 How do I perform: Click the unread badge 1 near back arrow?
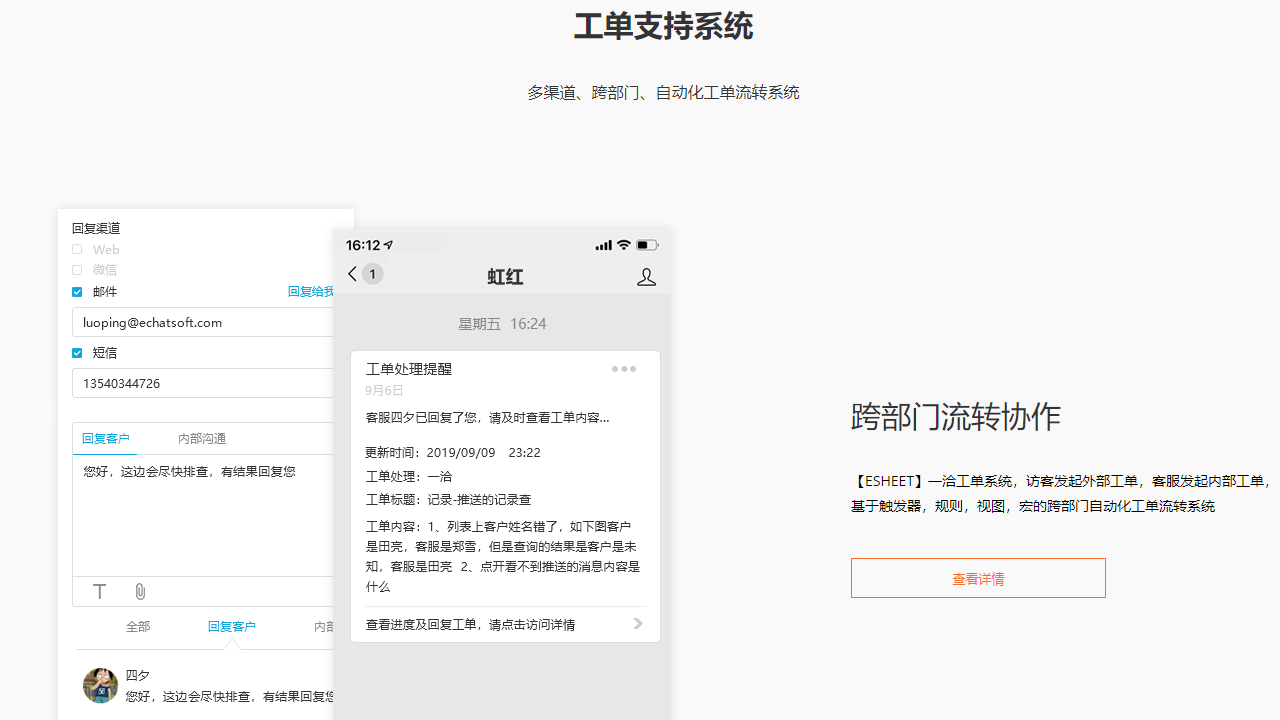[x=372, y=273]
